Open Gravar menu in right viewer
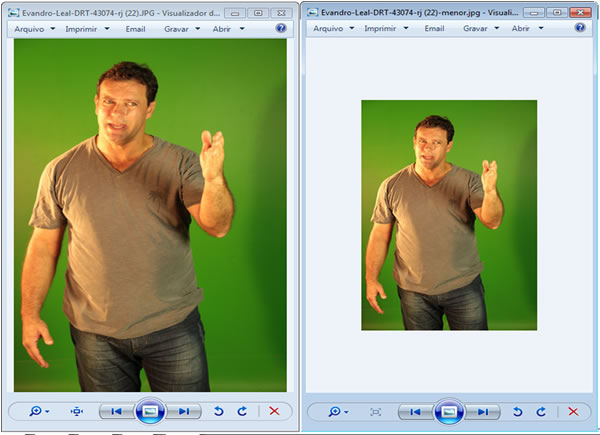The height and width of the screenshot is (435, 600). [475, 28]
